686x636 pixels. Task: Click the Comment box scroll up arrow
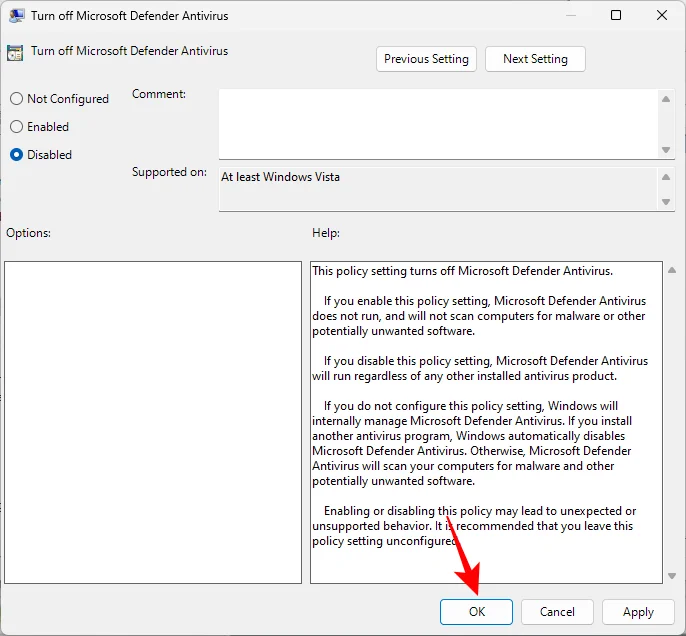[x=666, y=99]
